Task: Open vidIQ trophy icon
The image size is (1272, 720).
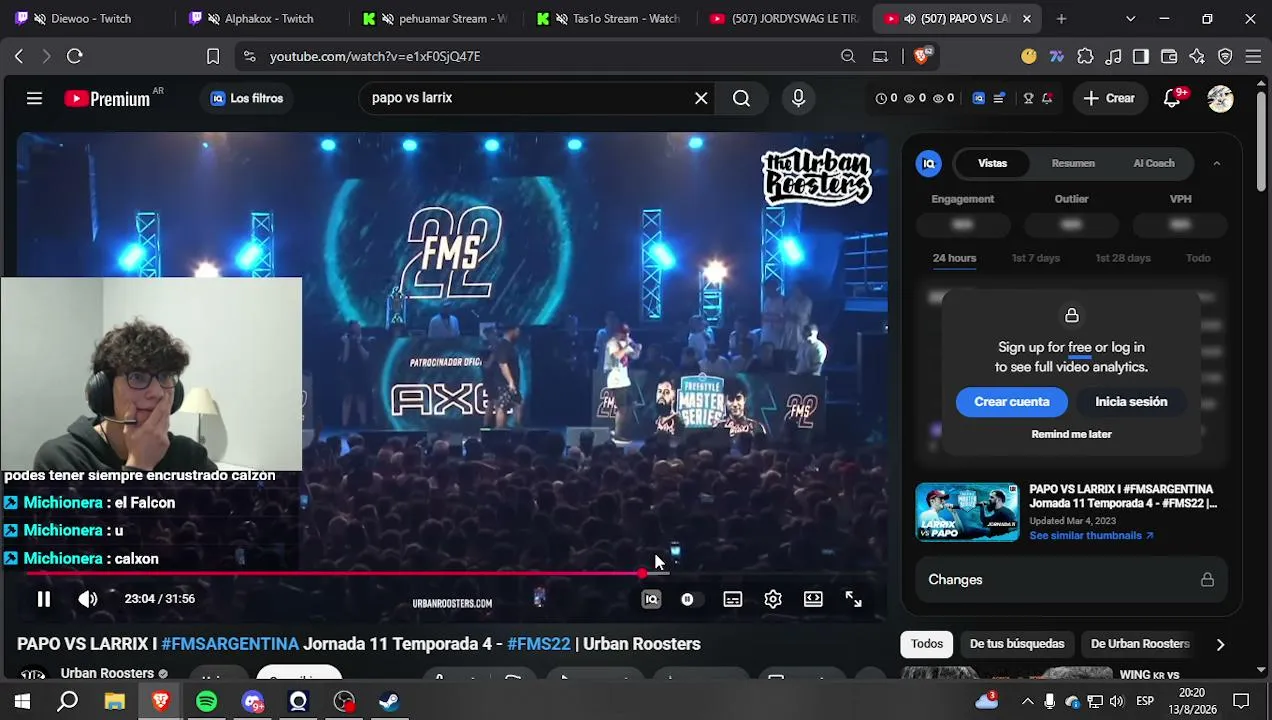Action: (1028, 98)
